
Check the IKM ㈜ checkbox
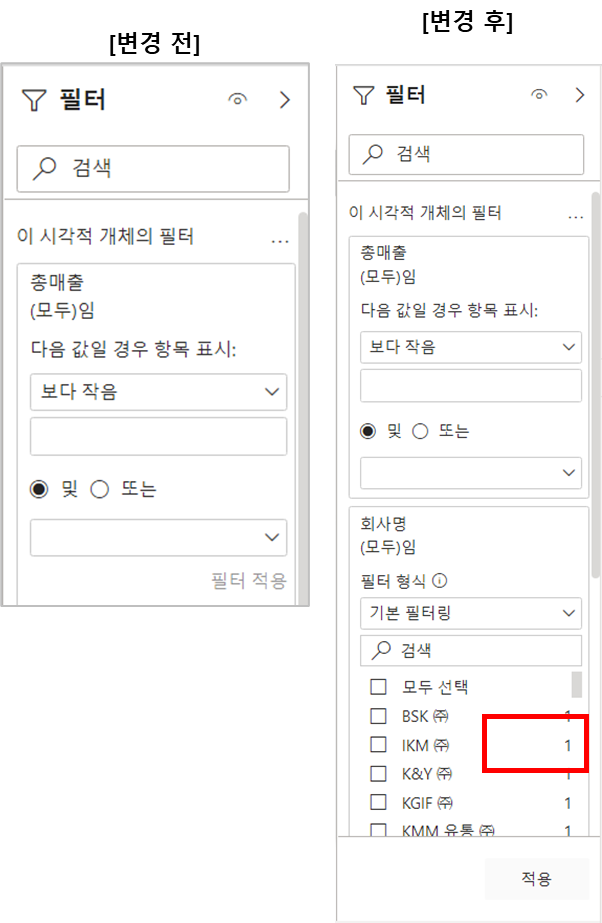pyautogui.click(x=378, y=745)
